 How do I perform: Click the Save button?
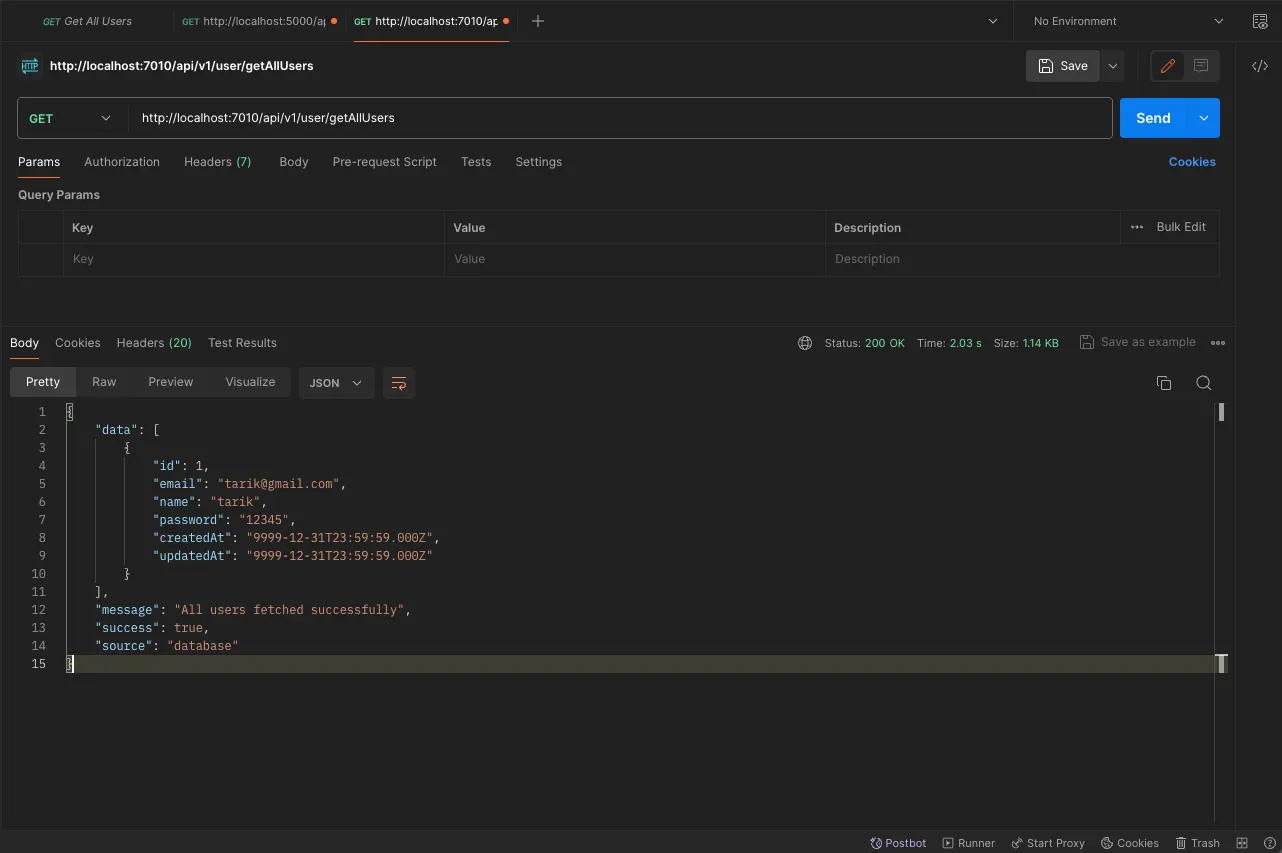pyautogui.click(x=1063, y=66)
